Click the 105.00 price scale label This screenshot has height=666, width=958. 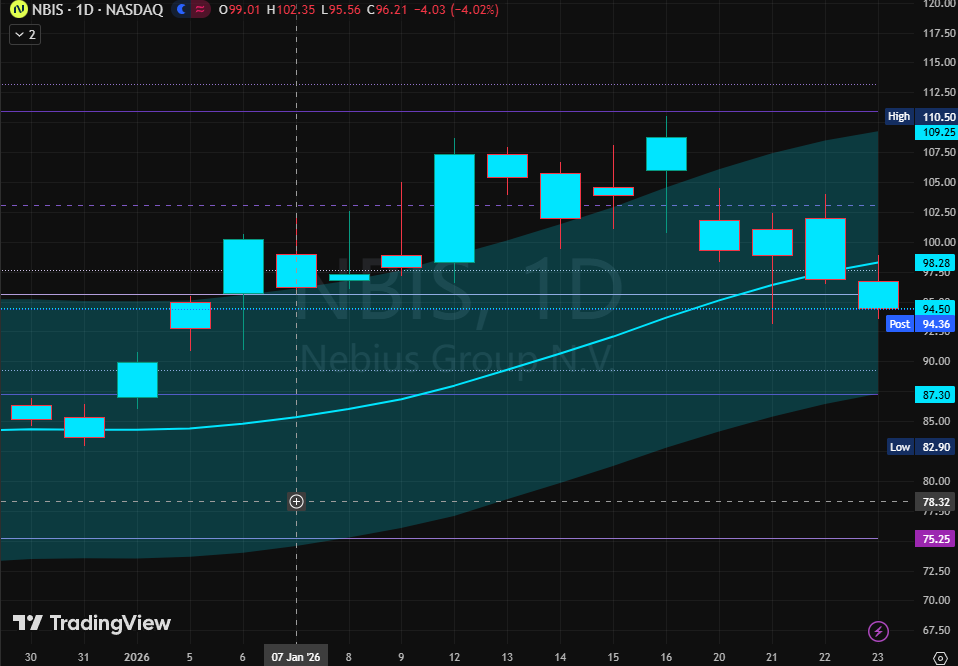(939, 182)
